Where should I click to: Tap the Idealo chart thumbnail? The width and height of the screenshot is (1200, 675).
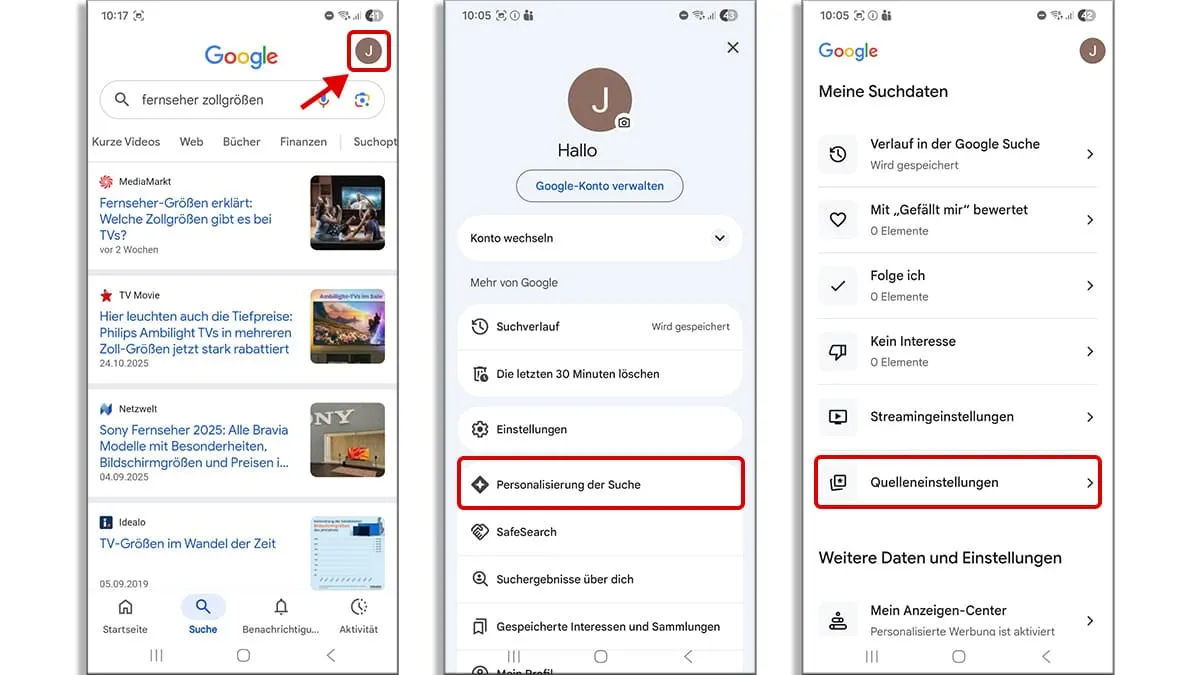[347, 553]
